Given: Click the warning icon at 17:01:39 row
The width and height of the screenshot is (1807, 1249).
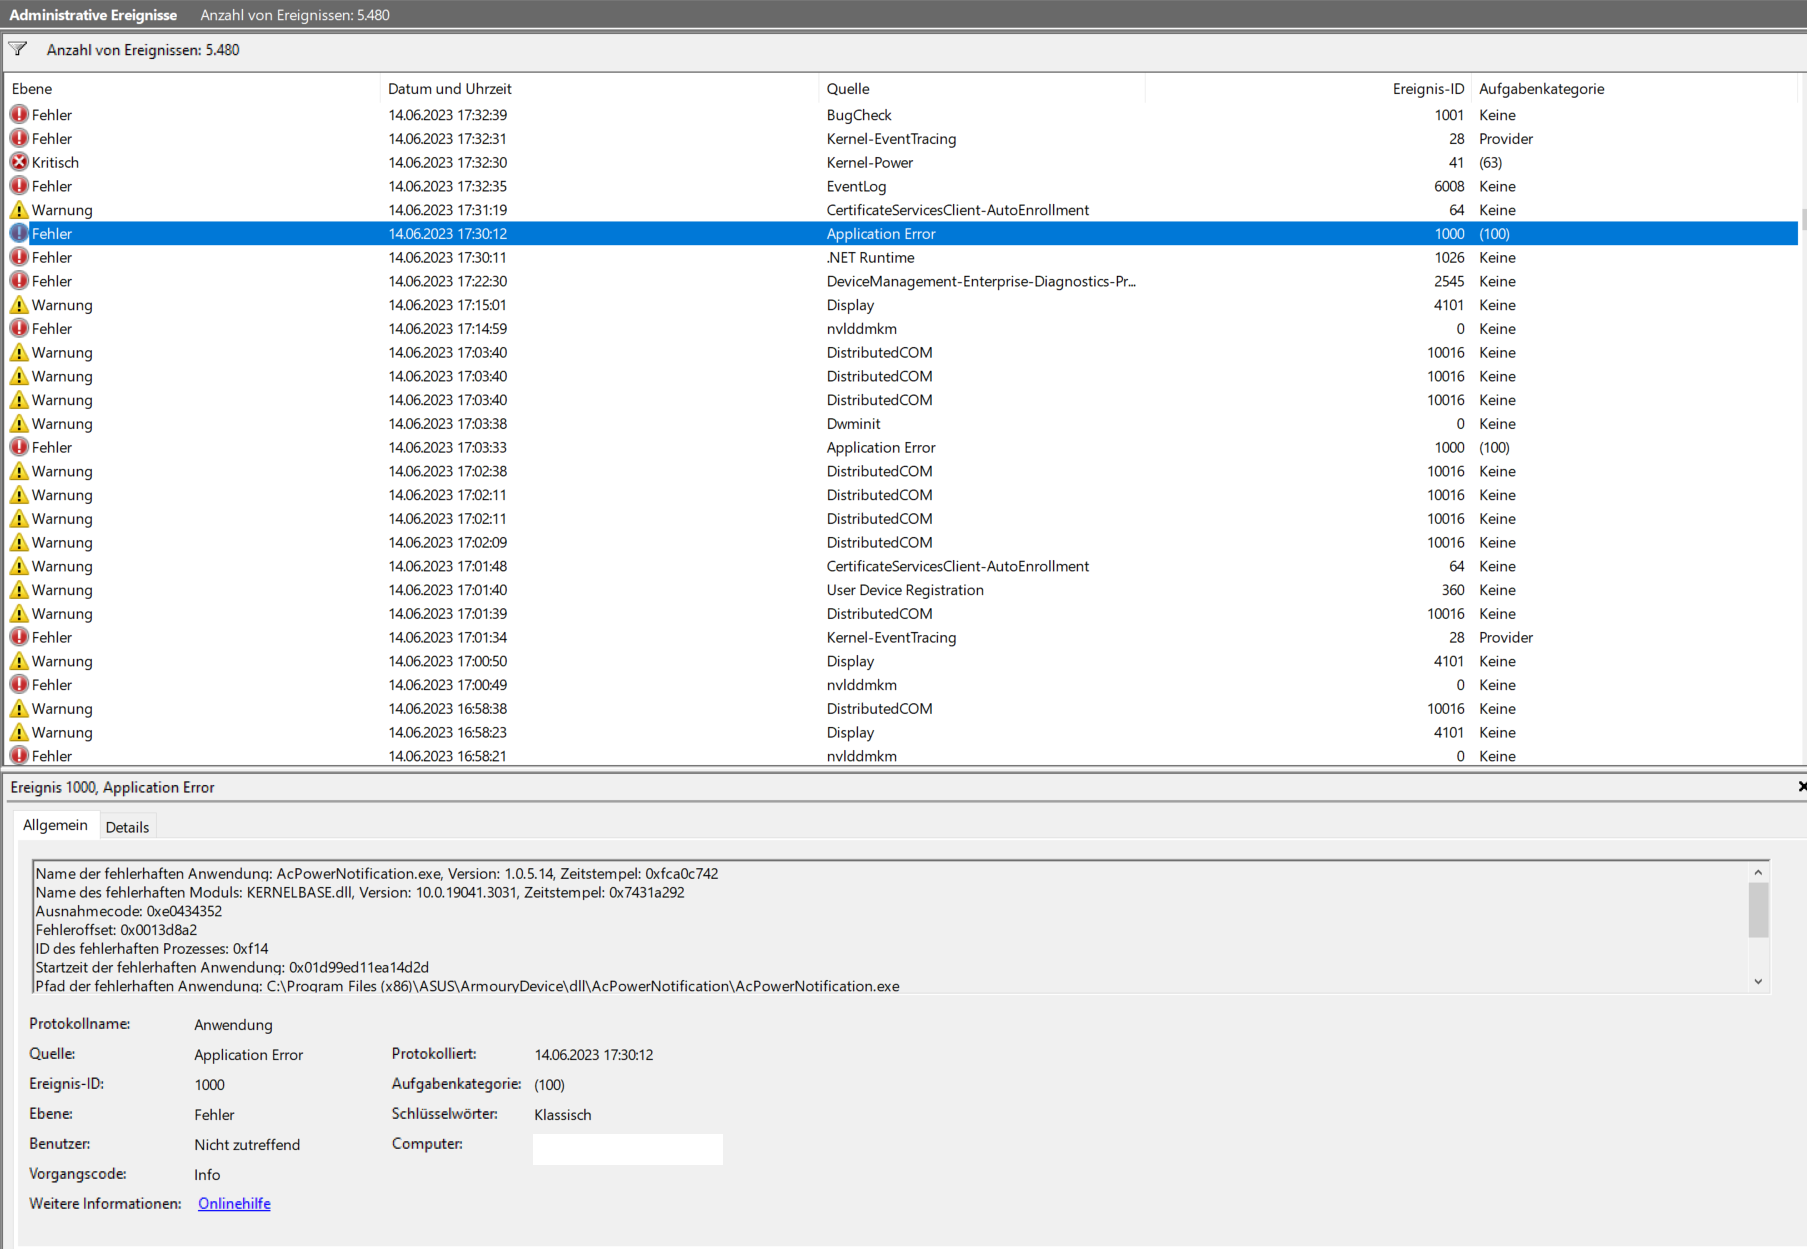Looking at the screenshot, I should tap(19, 614).
